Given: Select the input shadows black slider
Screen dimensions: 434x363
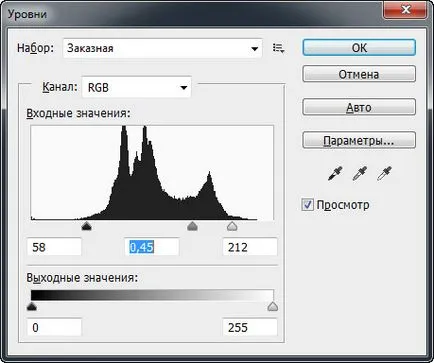Looking at the screenshot, I should tap(86, 226).
